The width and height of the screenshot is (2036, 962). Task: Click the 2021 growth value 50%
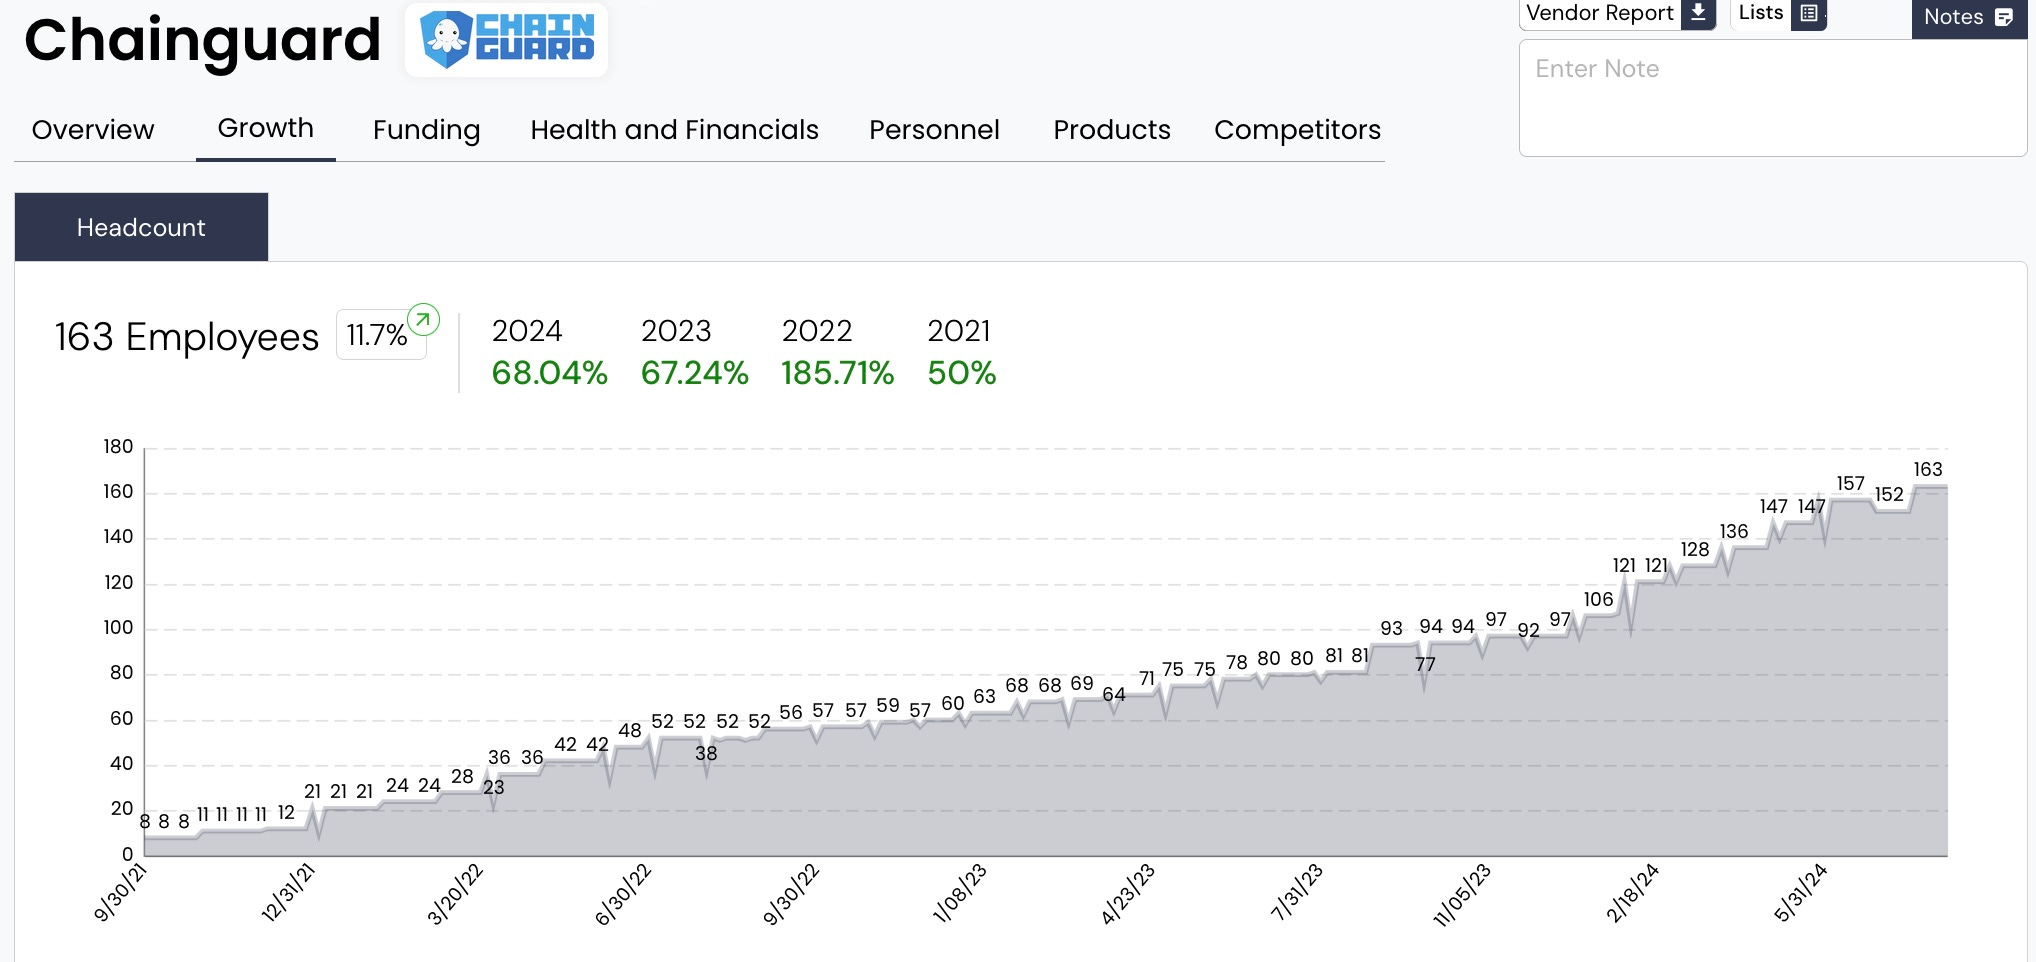point(961,373)
